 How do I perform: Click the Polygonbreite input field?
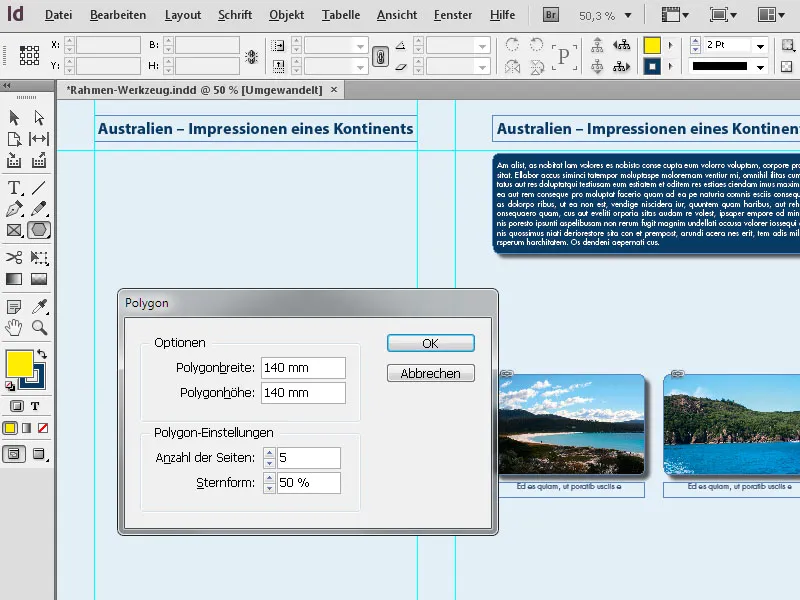(x=303, y=368)
